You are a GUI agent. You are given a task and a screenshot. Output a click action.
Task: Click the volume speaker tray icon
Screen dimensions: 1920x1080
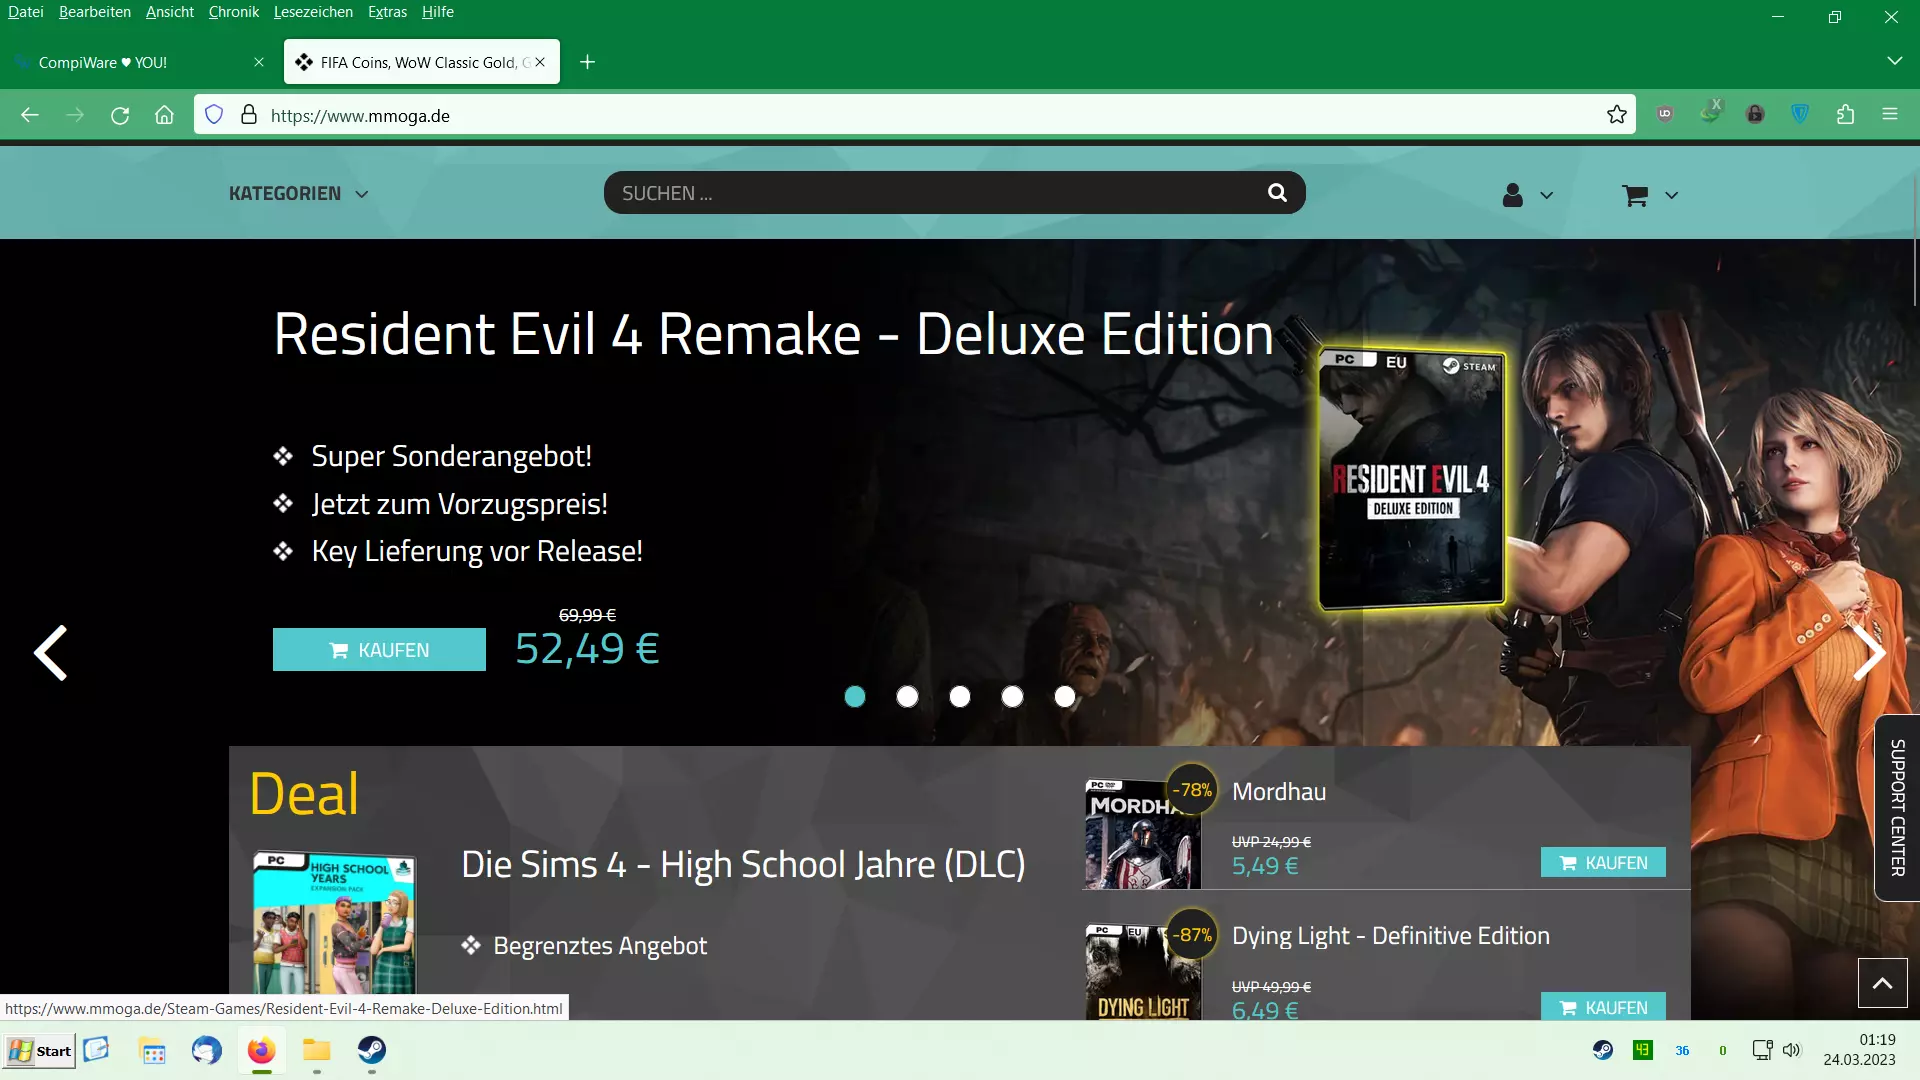point(1791,1050)
